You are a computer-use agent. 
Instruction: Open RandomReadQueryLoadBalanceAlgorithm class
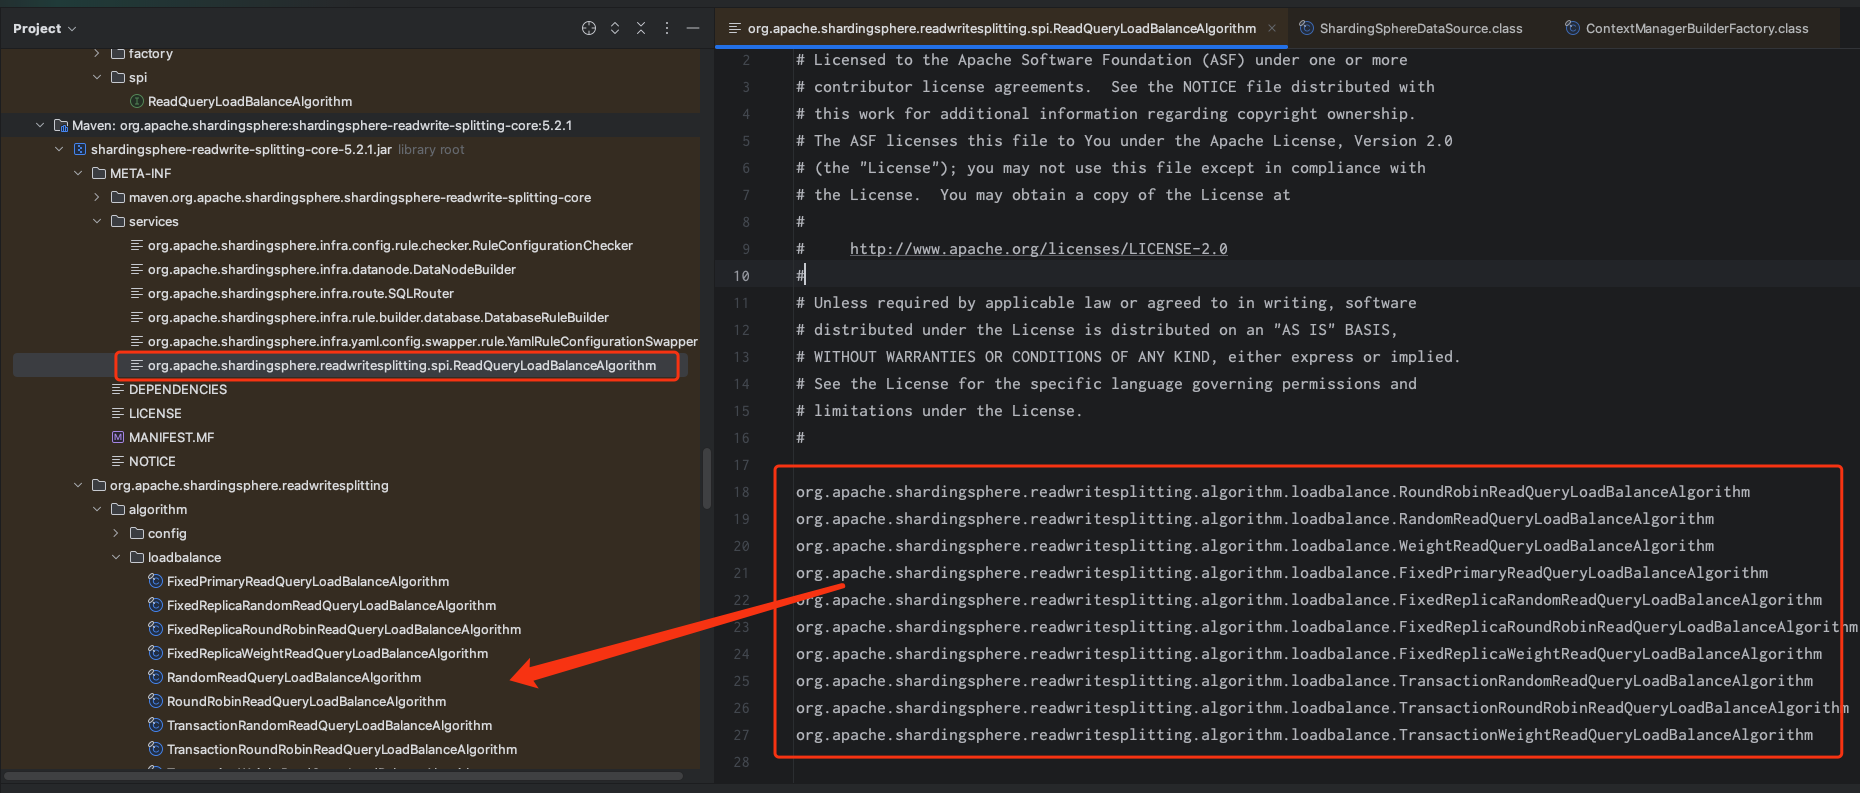(293, 677)
